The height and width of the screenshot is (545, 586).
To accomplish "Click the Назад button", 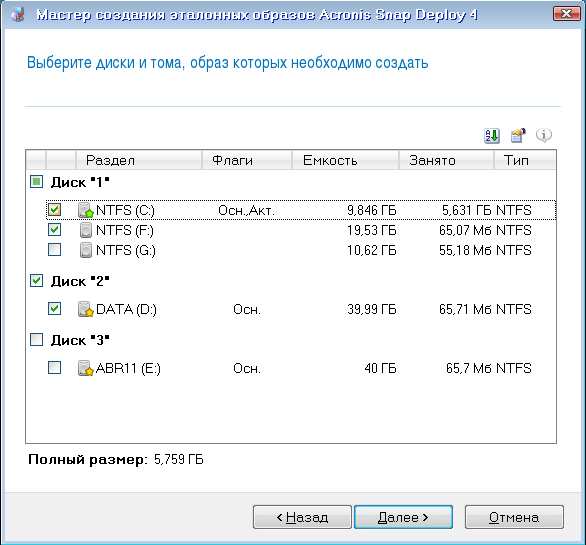I will [x=302, y=517].
